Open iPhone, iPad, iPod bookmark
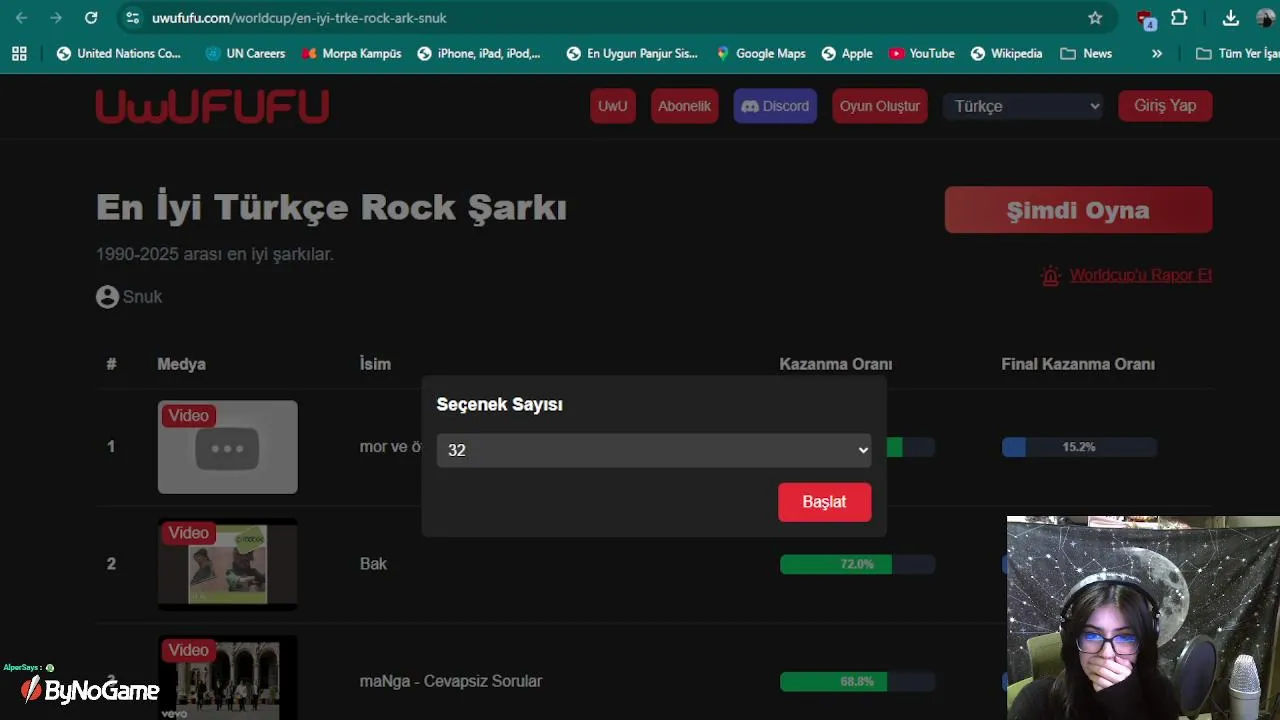This screenshot has height=720, width=1280. point(478,53)
